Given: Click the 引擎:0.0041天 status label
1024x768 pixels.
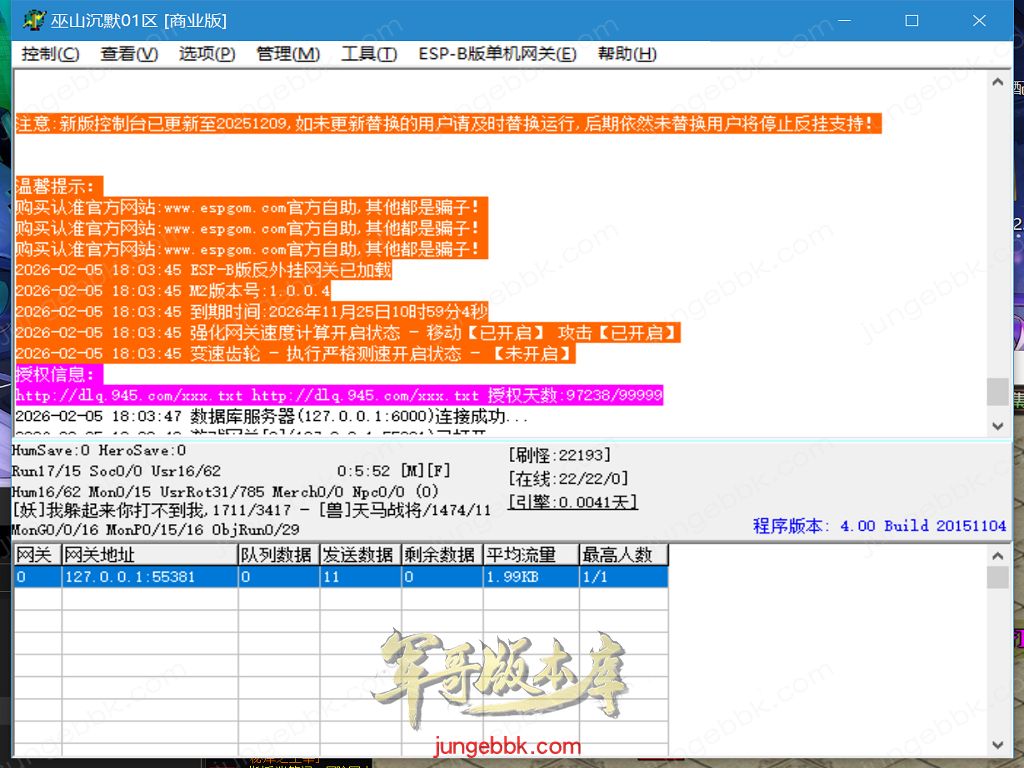Looking at the screenshot, I should click(572, 502).
